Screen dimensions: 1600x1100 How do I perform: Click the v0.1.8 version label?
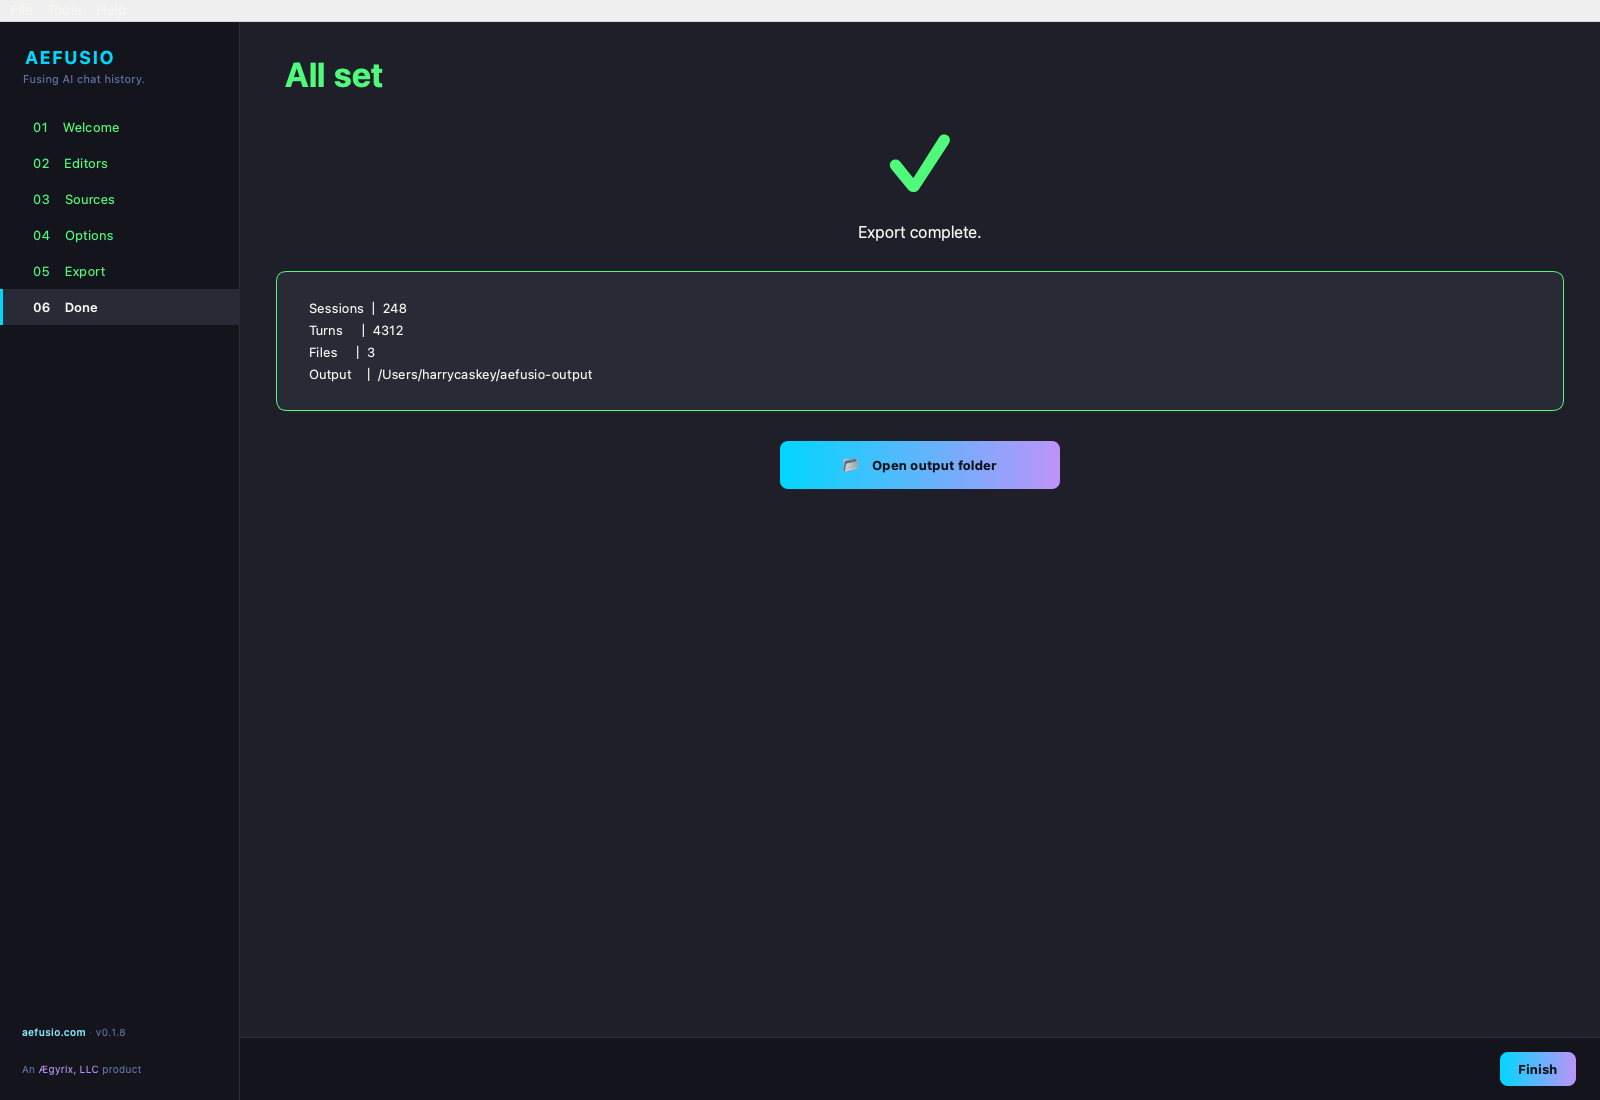coord(110,1032)
